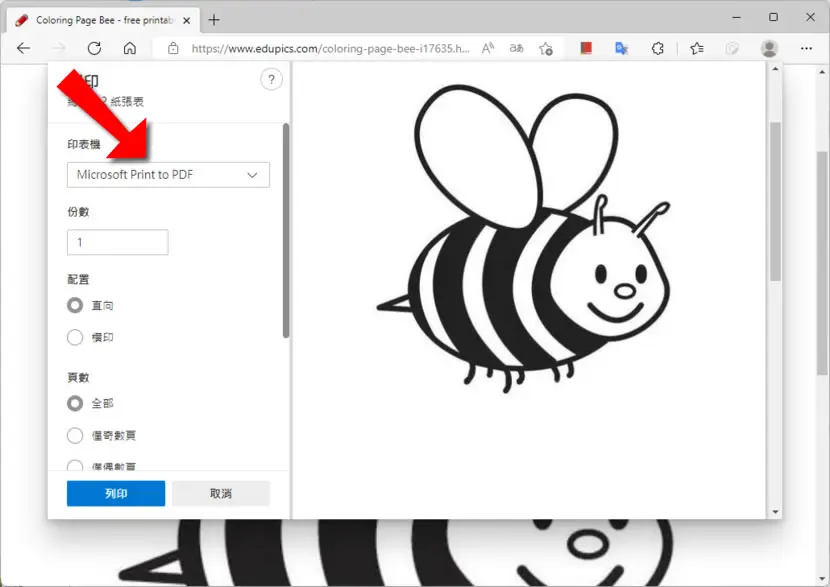Screen dimensions: 830x587
Task: Click the browser back arrow
Action: [x=23, y=49]
